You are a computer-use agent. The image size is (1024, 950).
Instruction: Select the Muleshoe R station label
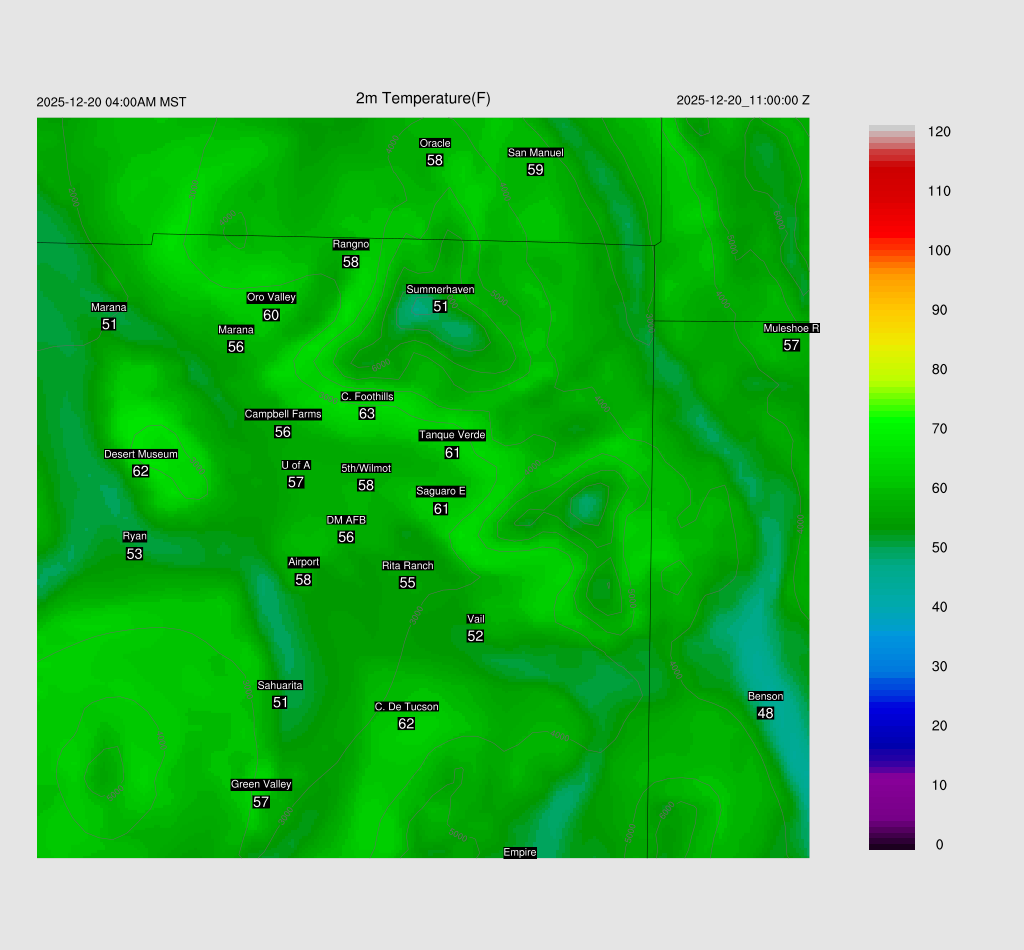(791, 328)
